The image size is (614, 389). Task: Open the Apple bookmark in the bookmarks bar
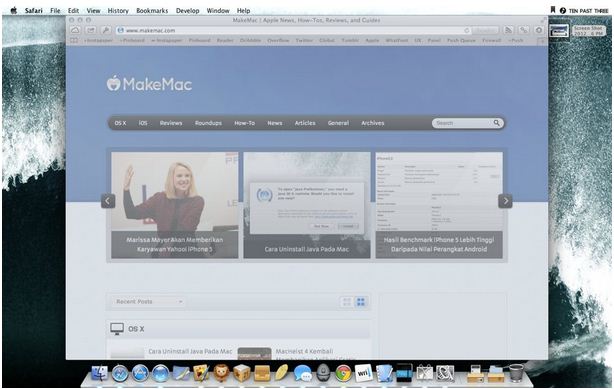[372, 40]
